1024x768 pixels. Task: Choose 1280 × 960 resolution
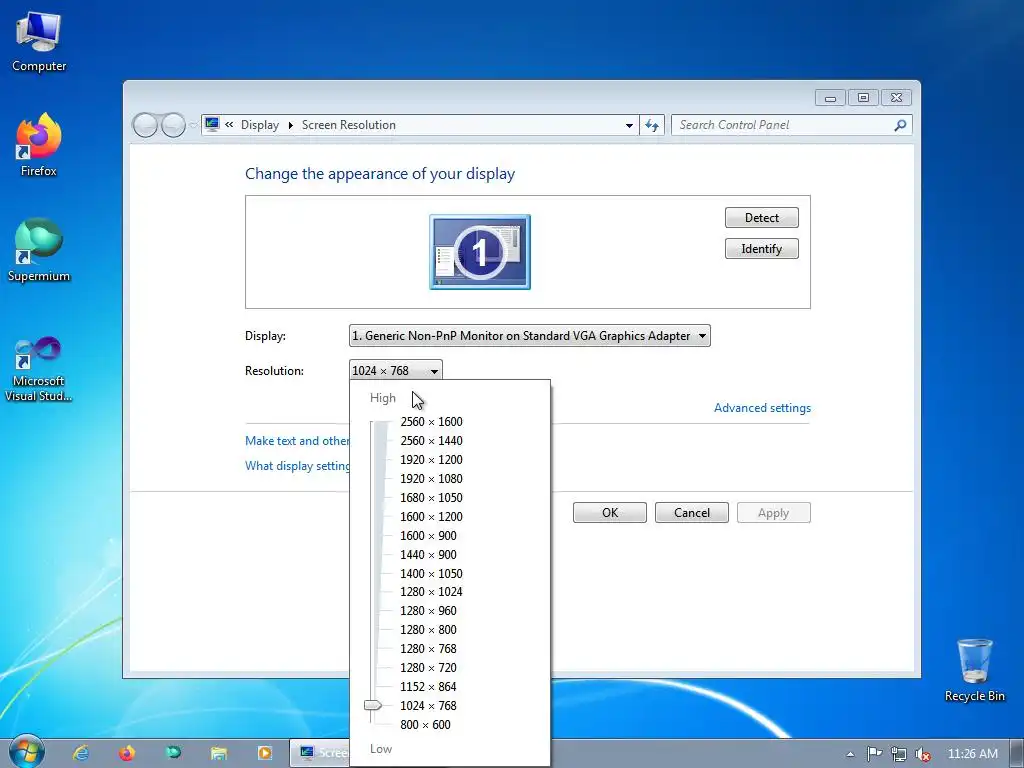tap(428, 611)
